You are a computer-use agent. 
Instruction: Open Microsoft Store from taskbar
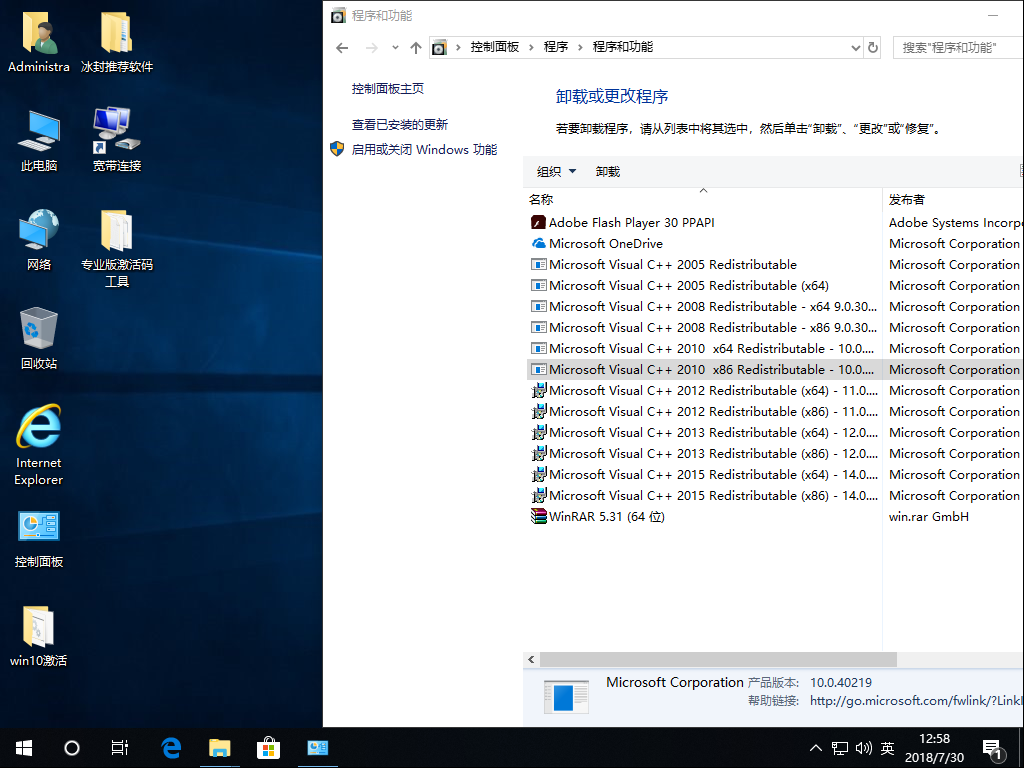pyautogui.click(x=268, y=748)
